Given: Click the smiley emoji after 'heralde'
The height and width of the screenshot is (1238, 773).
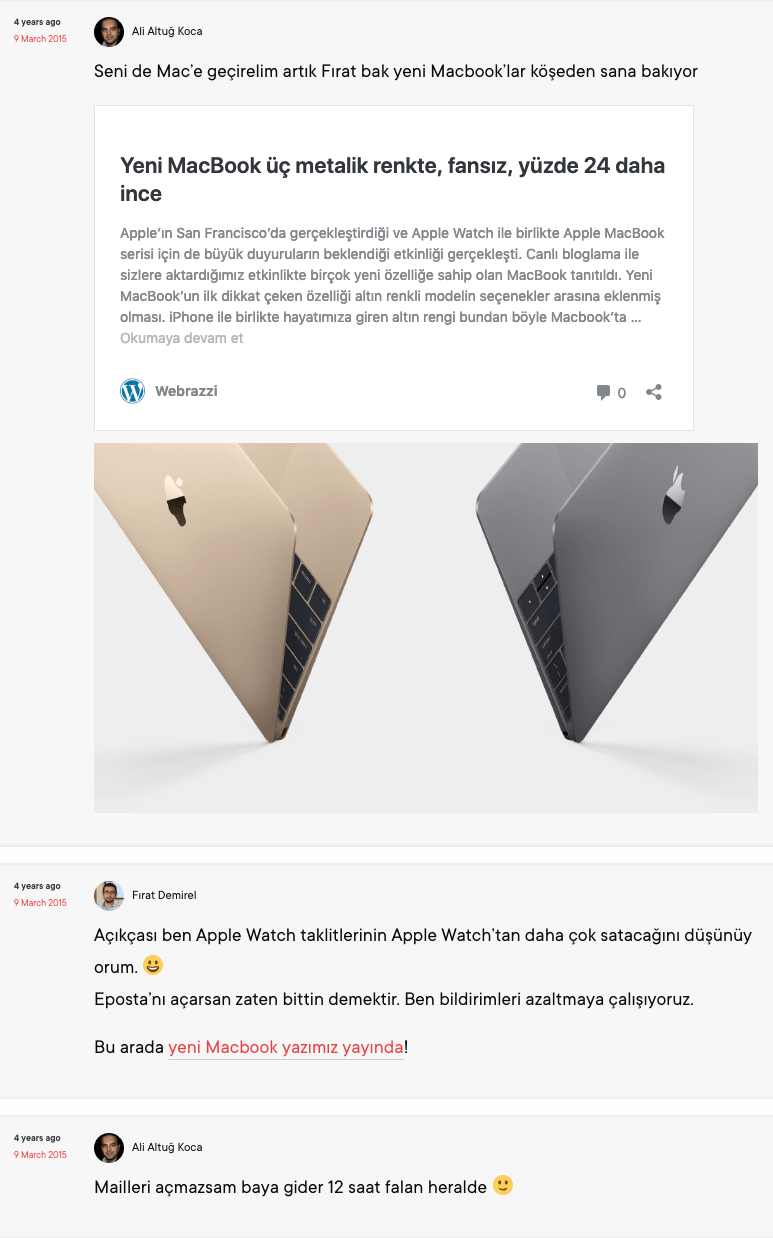Looking at the screenshot, I should point(503,1186).
